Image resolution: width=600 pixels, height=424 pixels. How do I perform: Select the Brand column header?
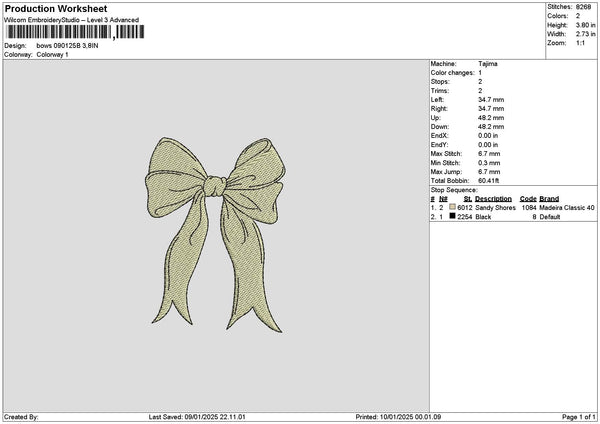549,198
